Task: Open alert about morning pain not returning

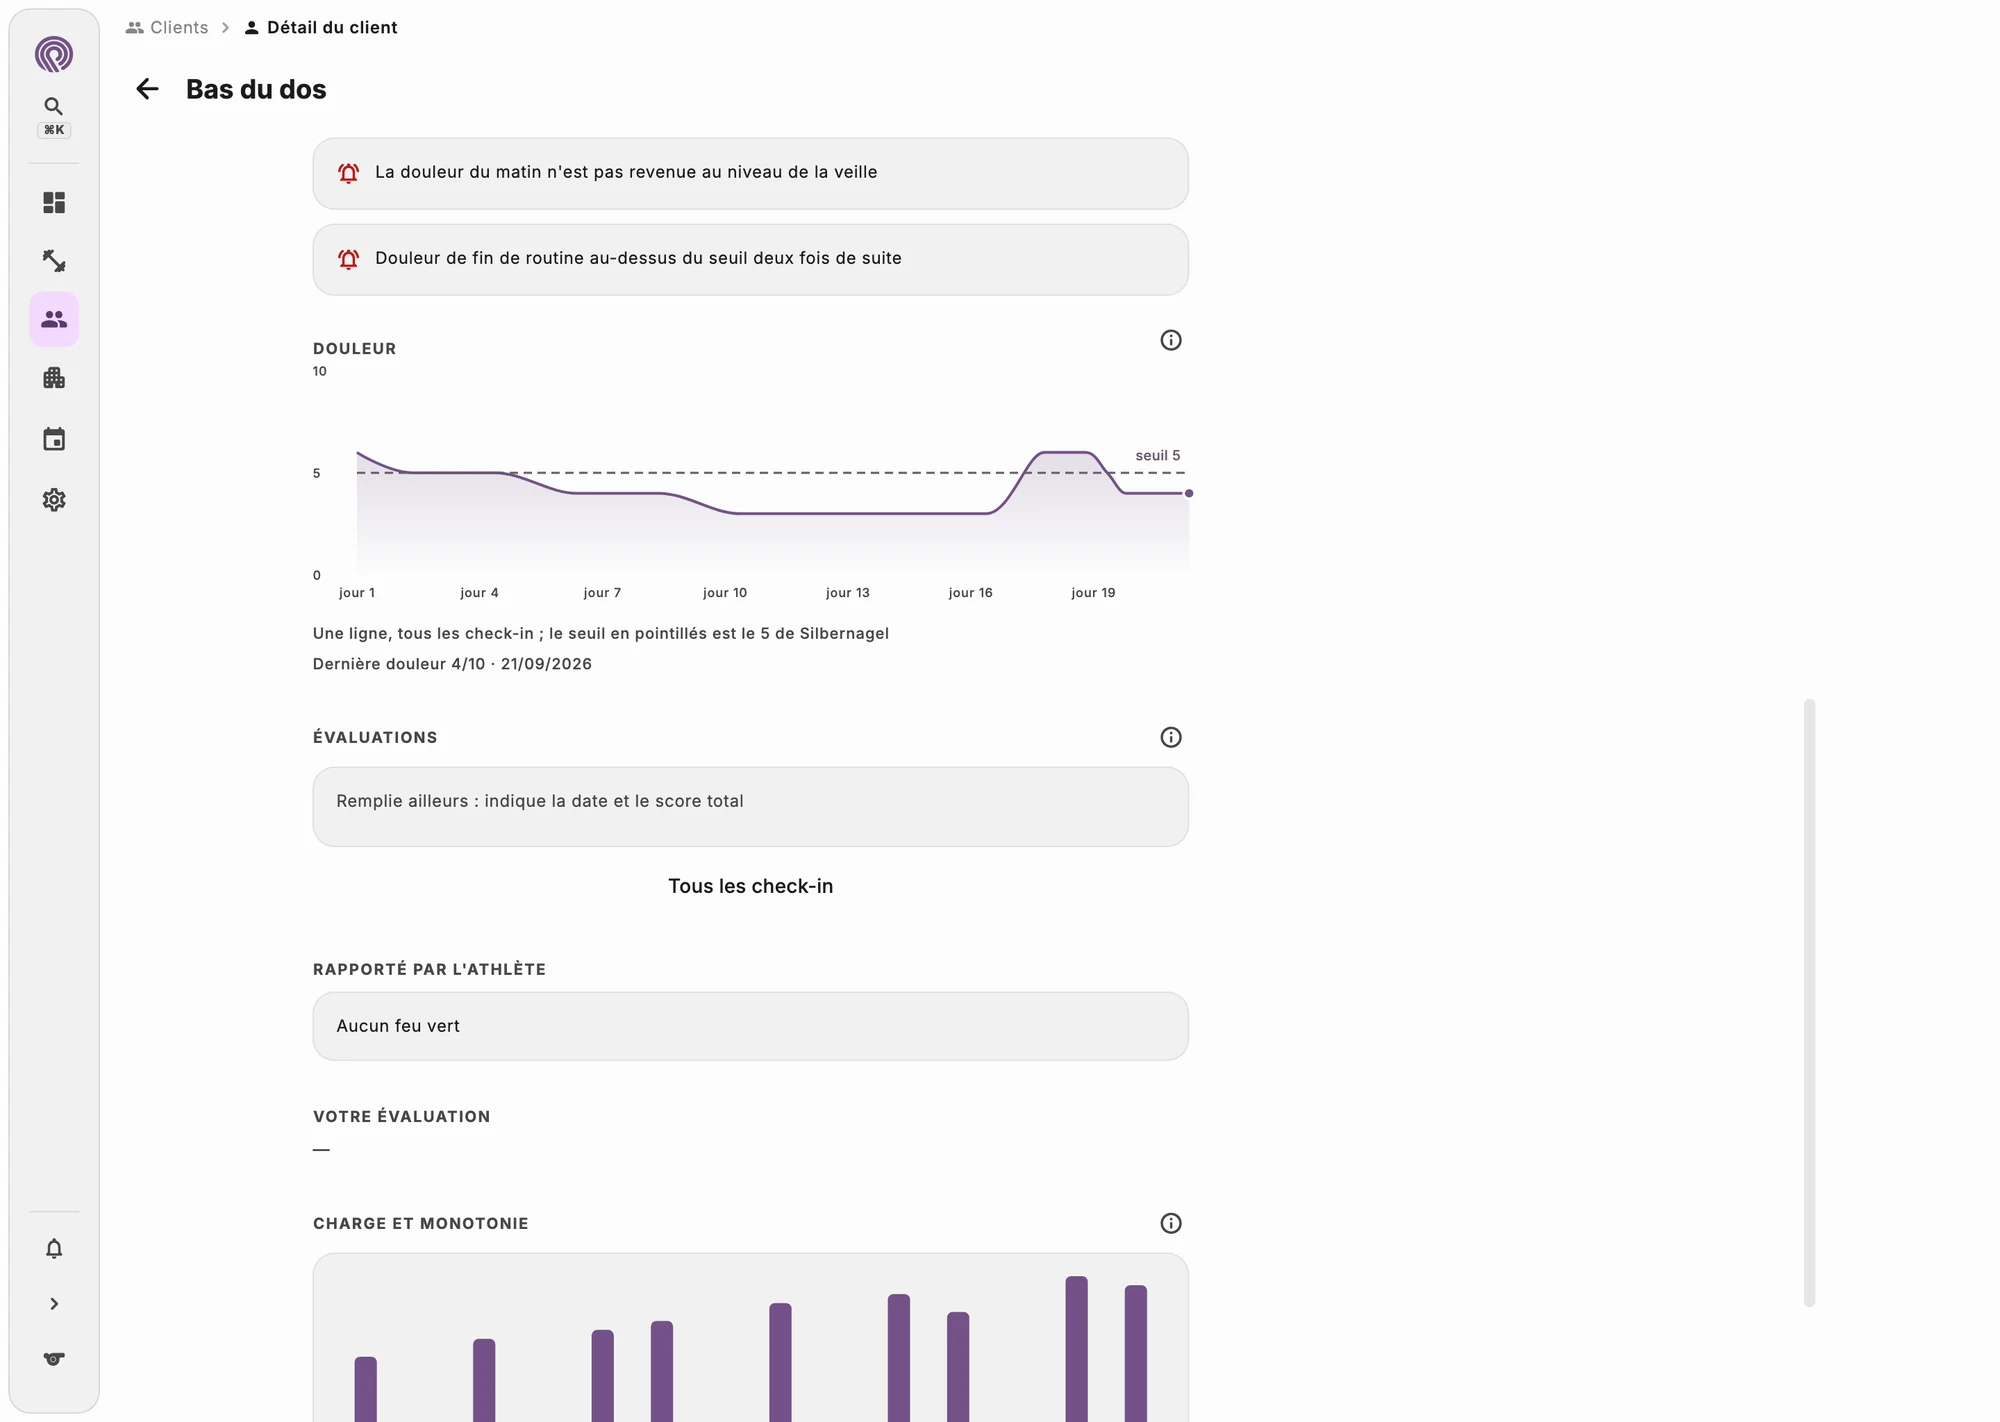Action: pos(750,173)
